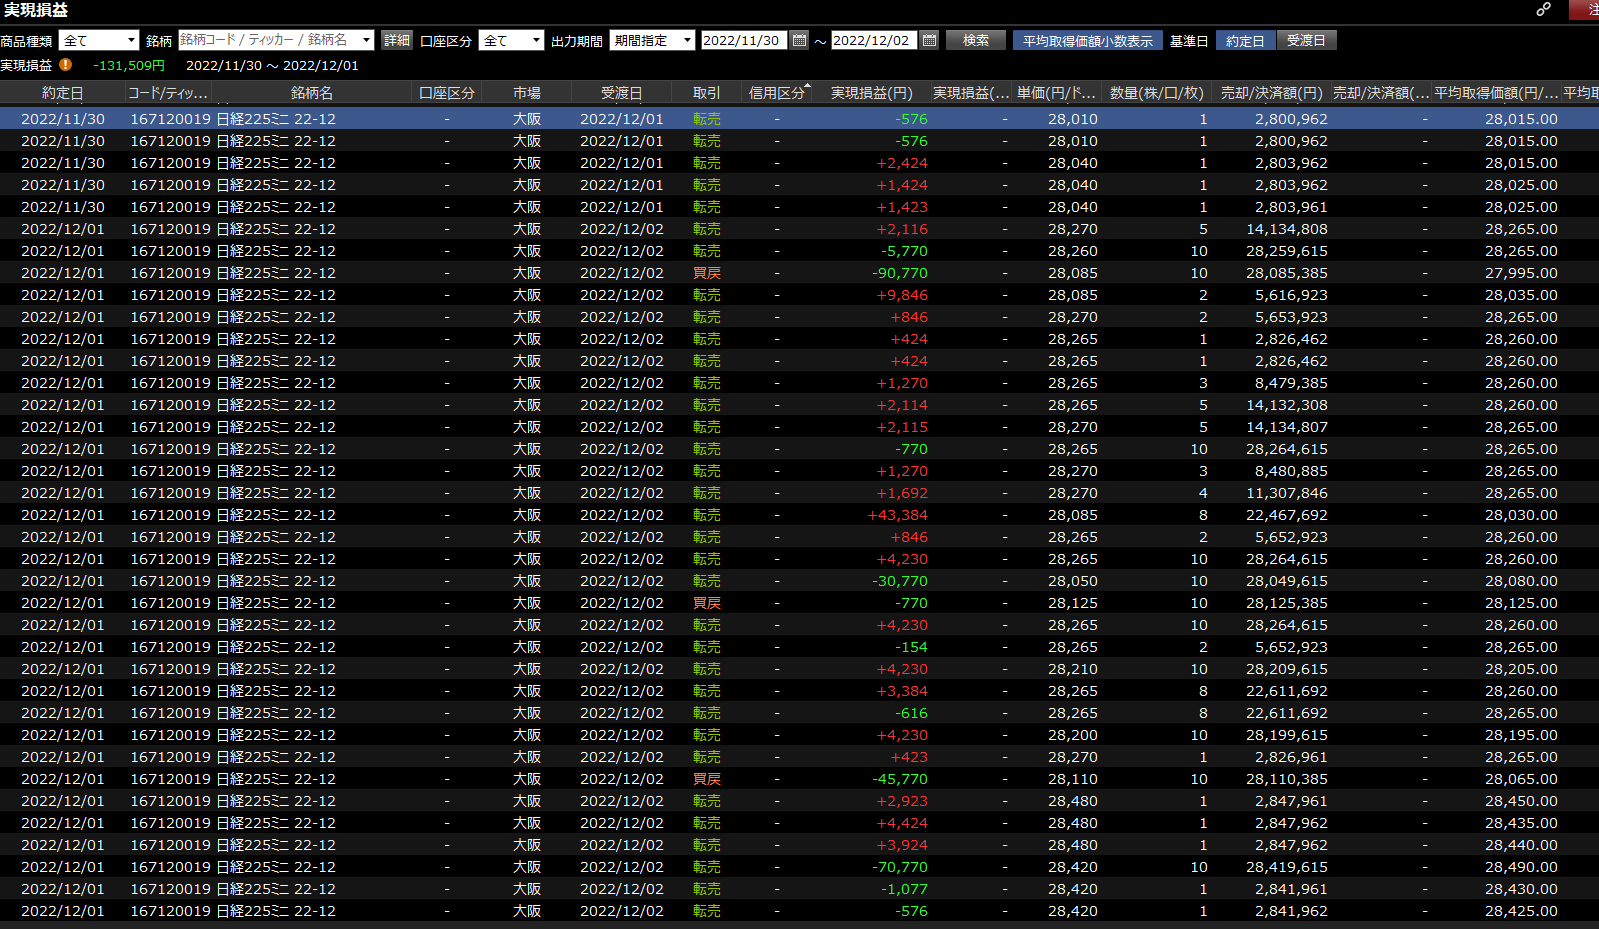Click the 検索 search button
The width and height of the screenshot is (1599, 929).
(x=976, y=40)
